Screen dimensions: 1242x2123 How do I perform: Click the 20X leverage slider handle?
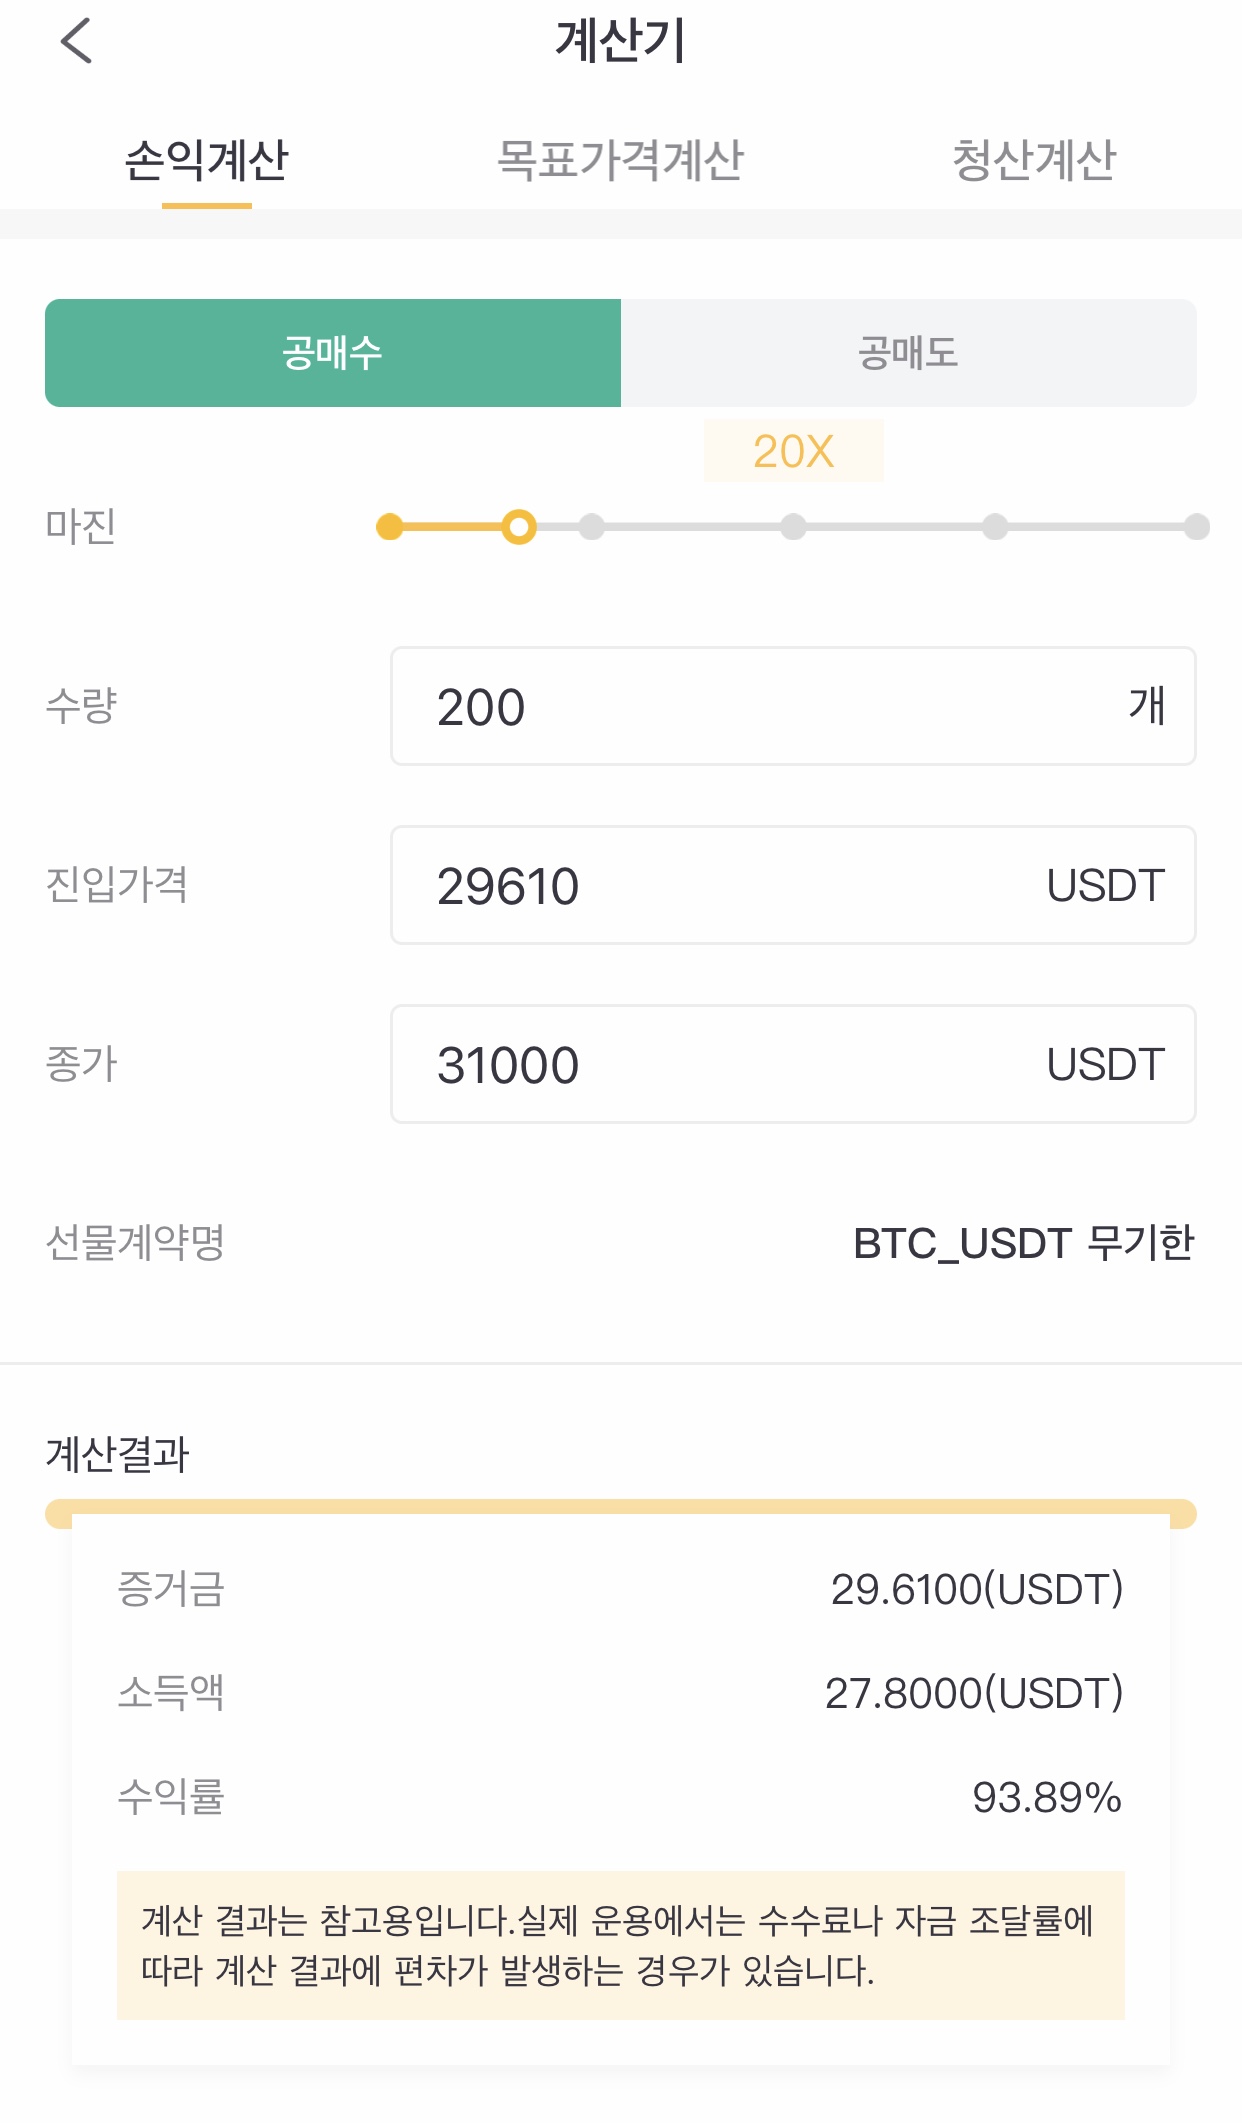519,526
